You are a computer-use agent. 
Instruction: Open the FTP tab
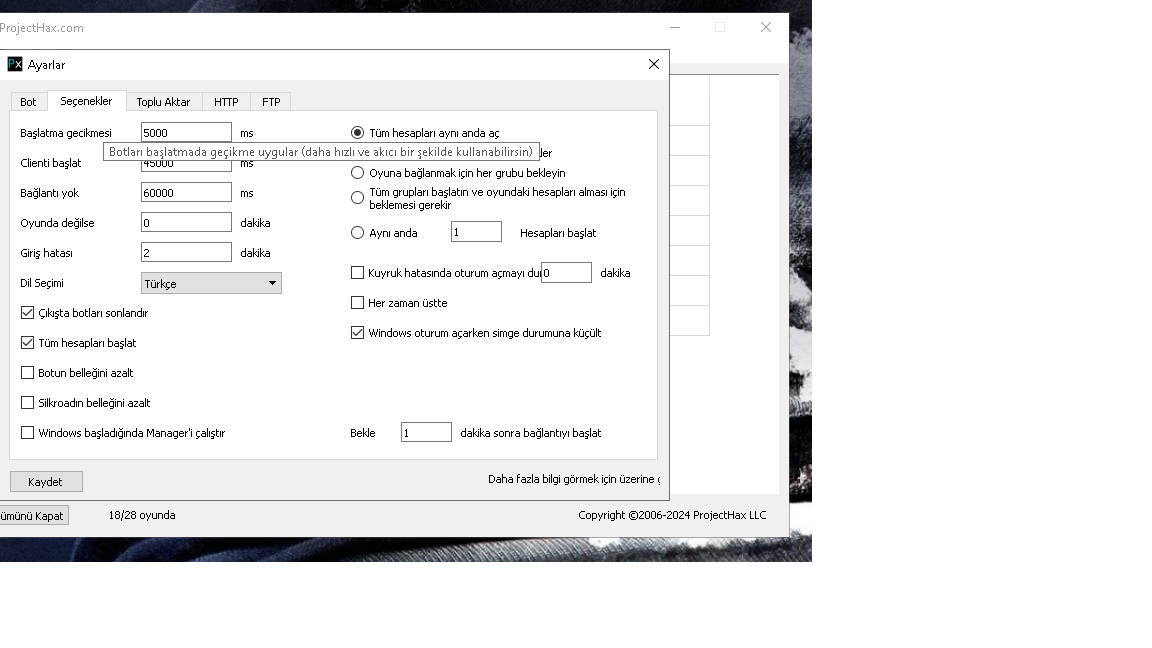(270, 101)
